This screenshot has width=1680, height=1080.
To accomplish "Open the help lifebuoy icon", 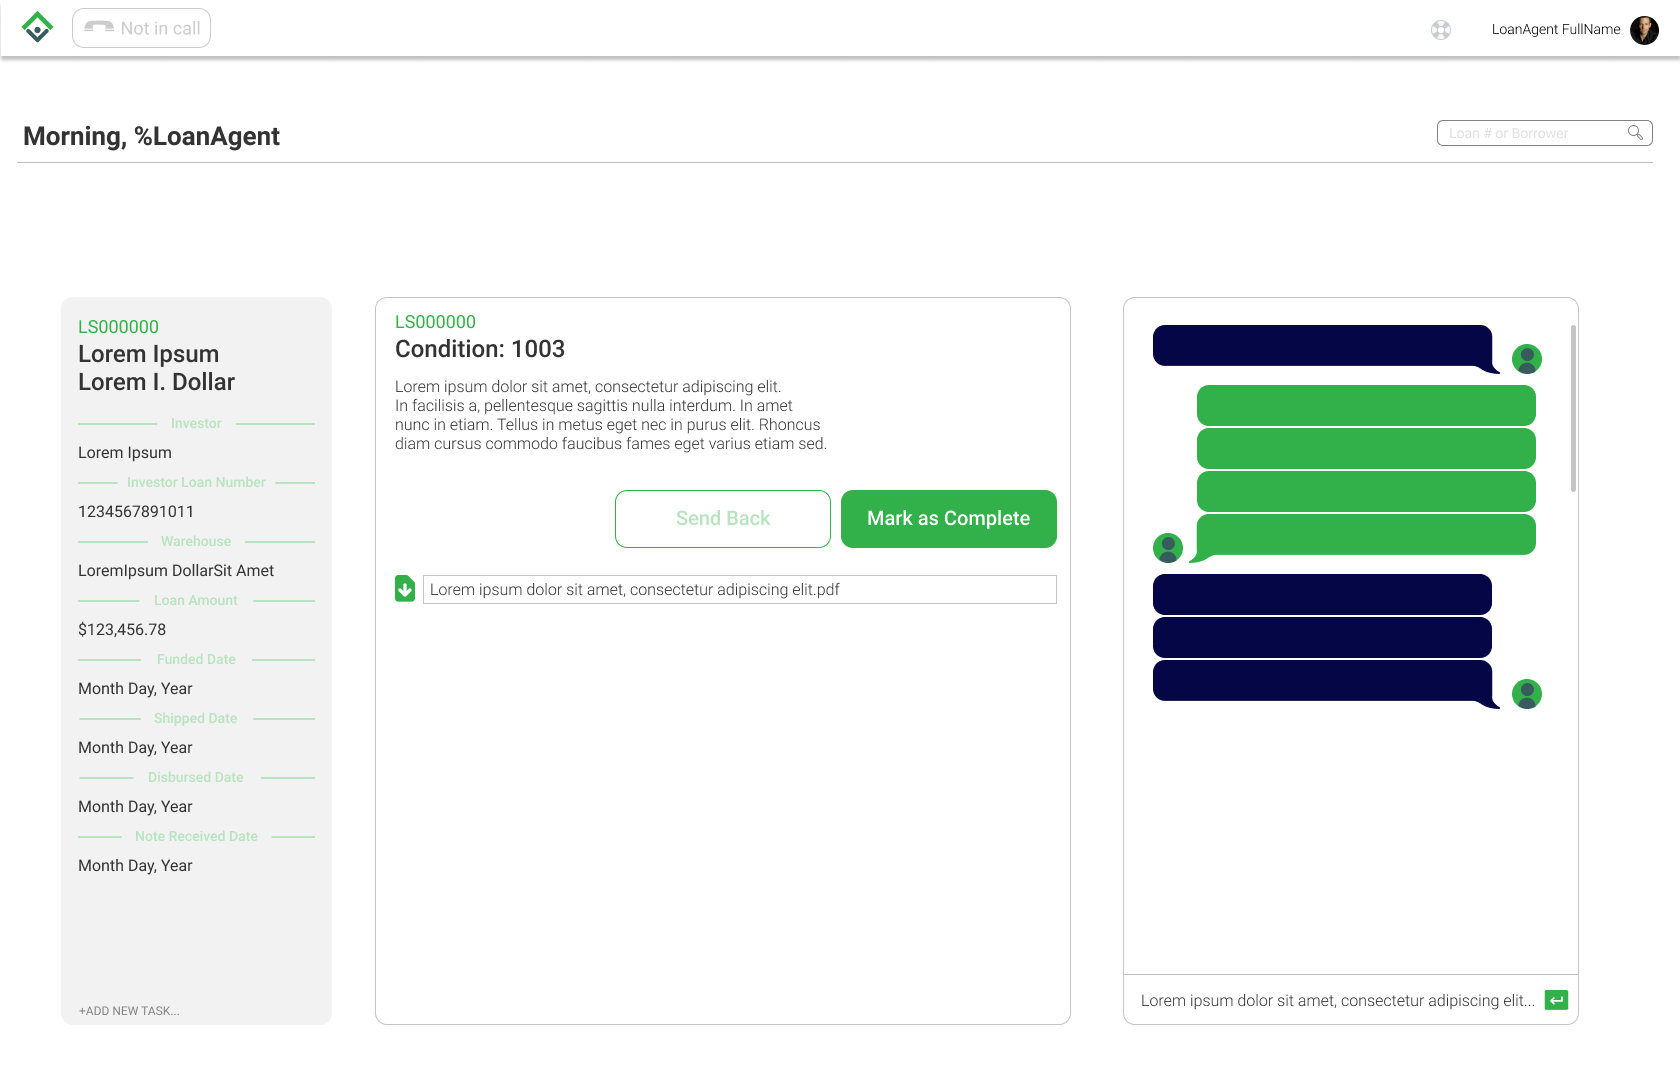I will [1441, 30].
